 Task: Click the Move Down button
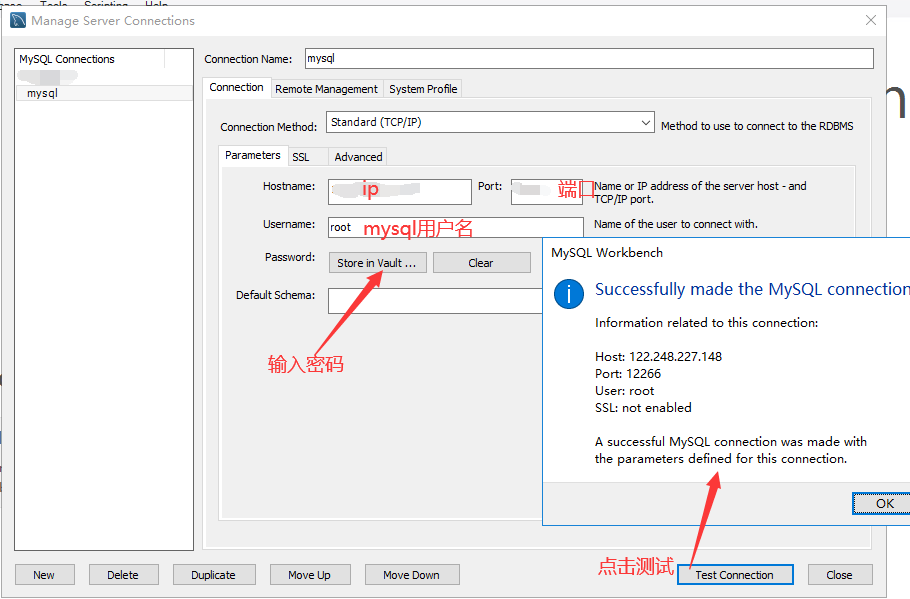tap(411, 575)
